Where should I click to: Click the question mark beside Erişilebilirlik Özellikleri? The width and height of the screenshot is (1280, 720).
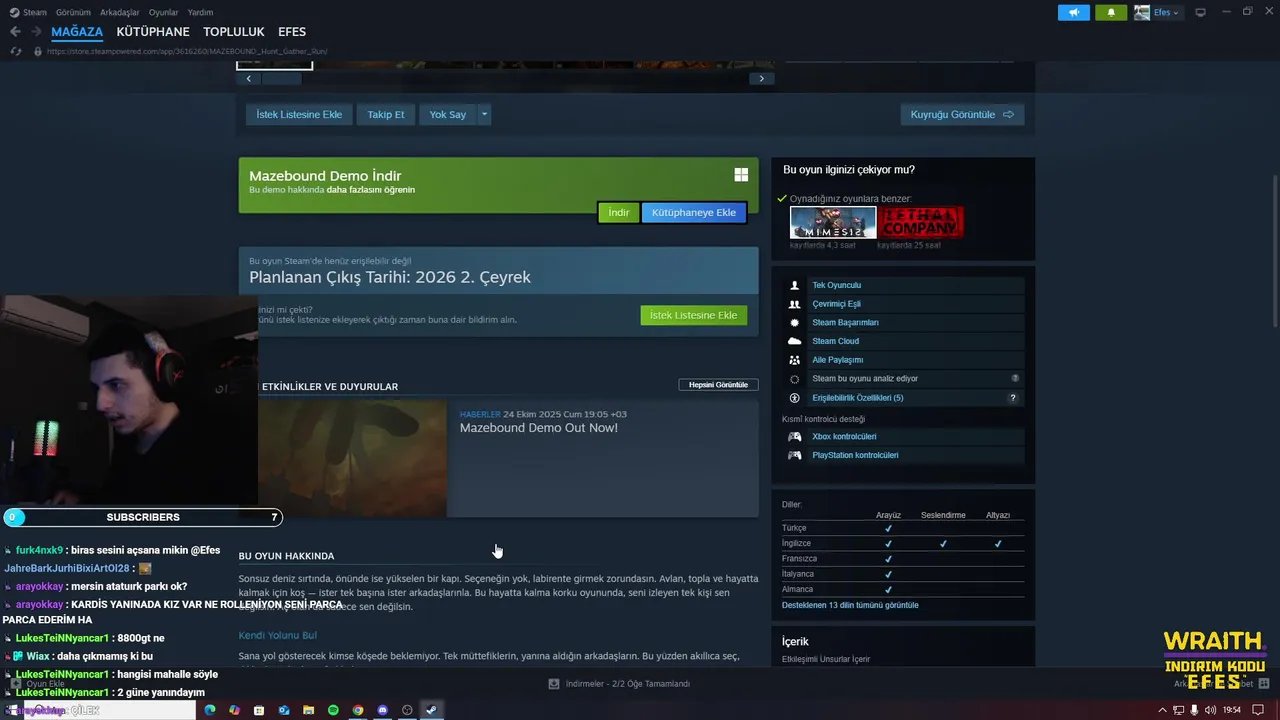(1012, 398)
